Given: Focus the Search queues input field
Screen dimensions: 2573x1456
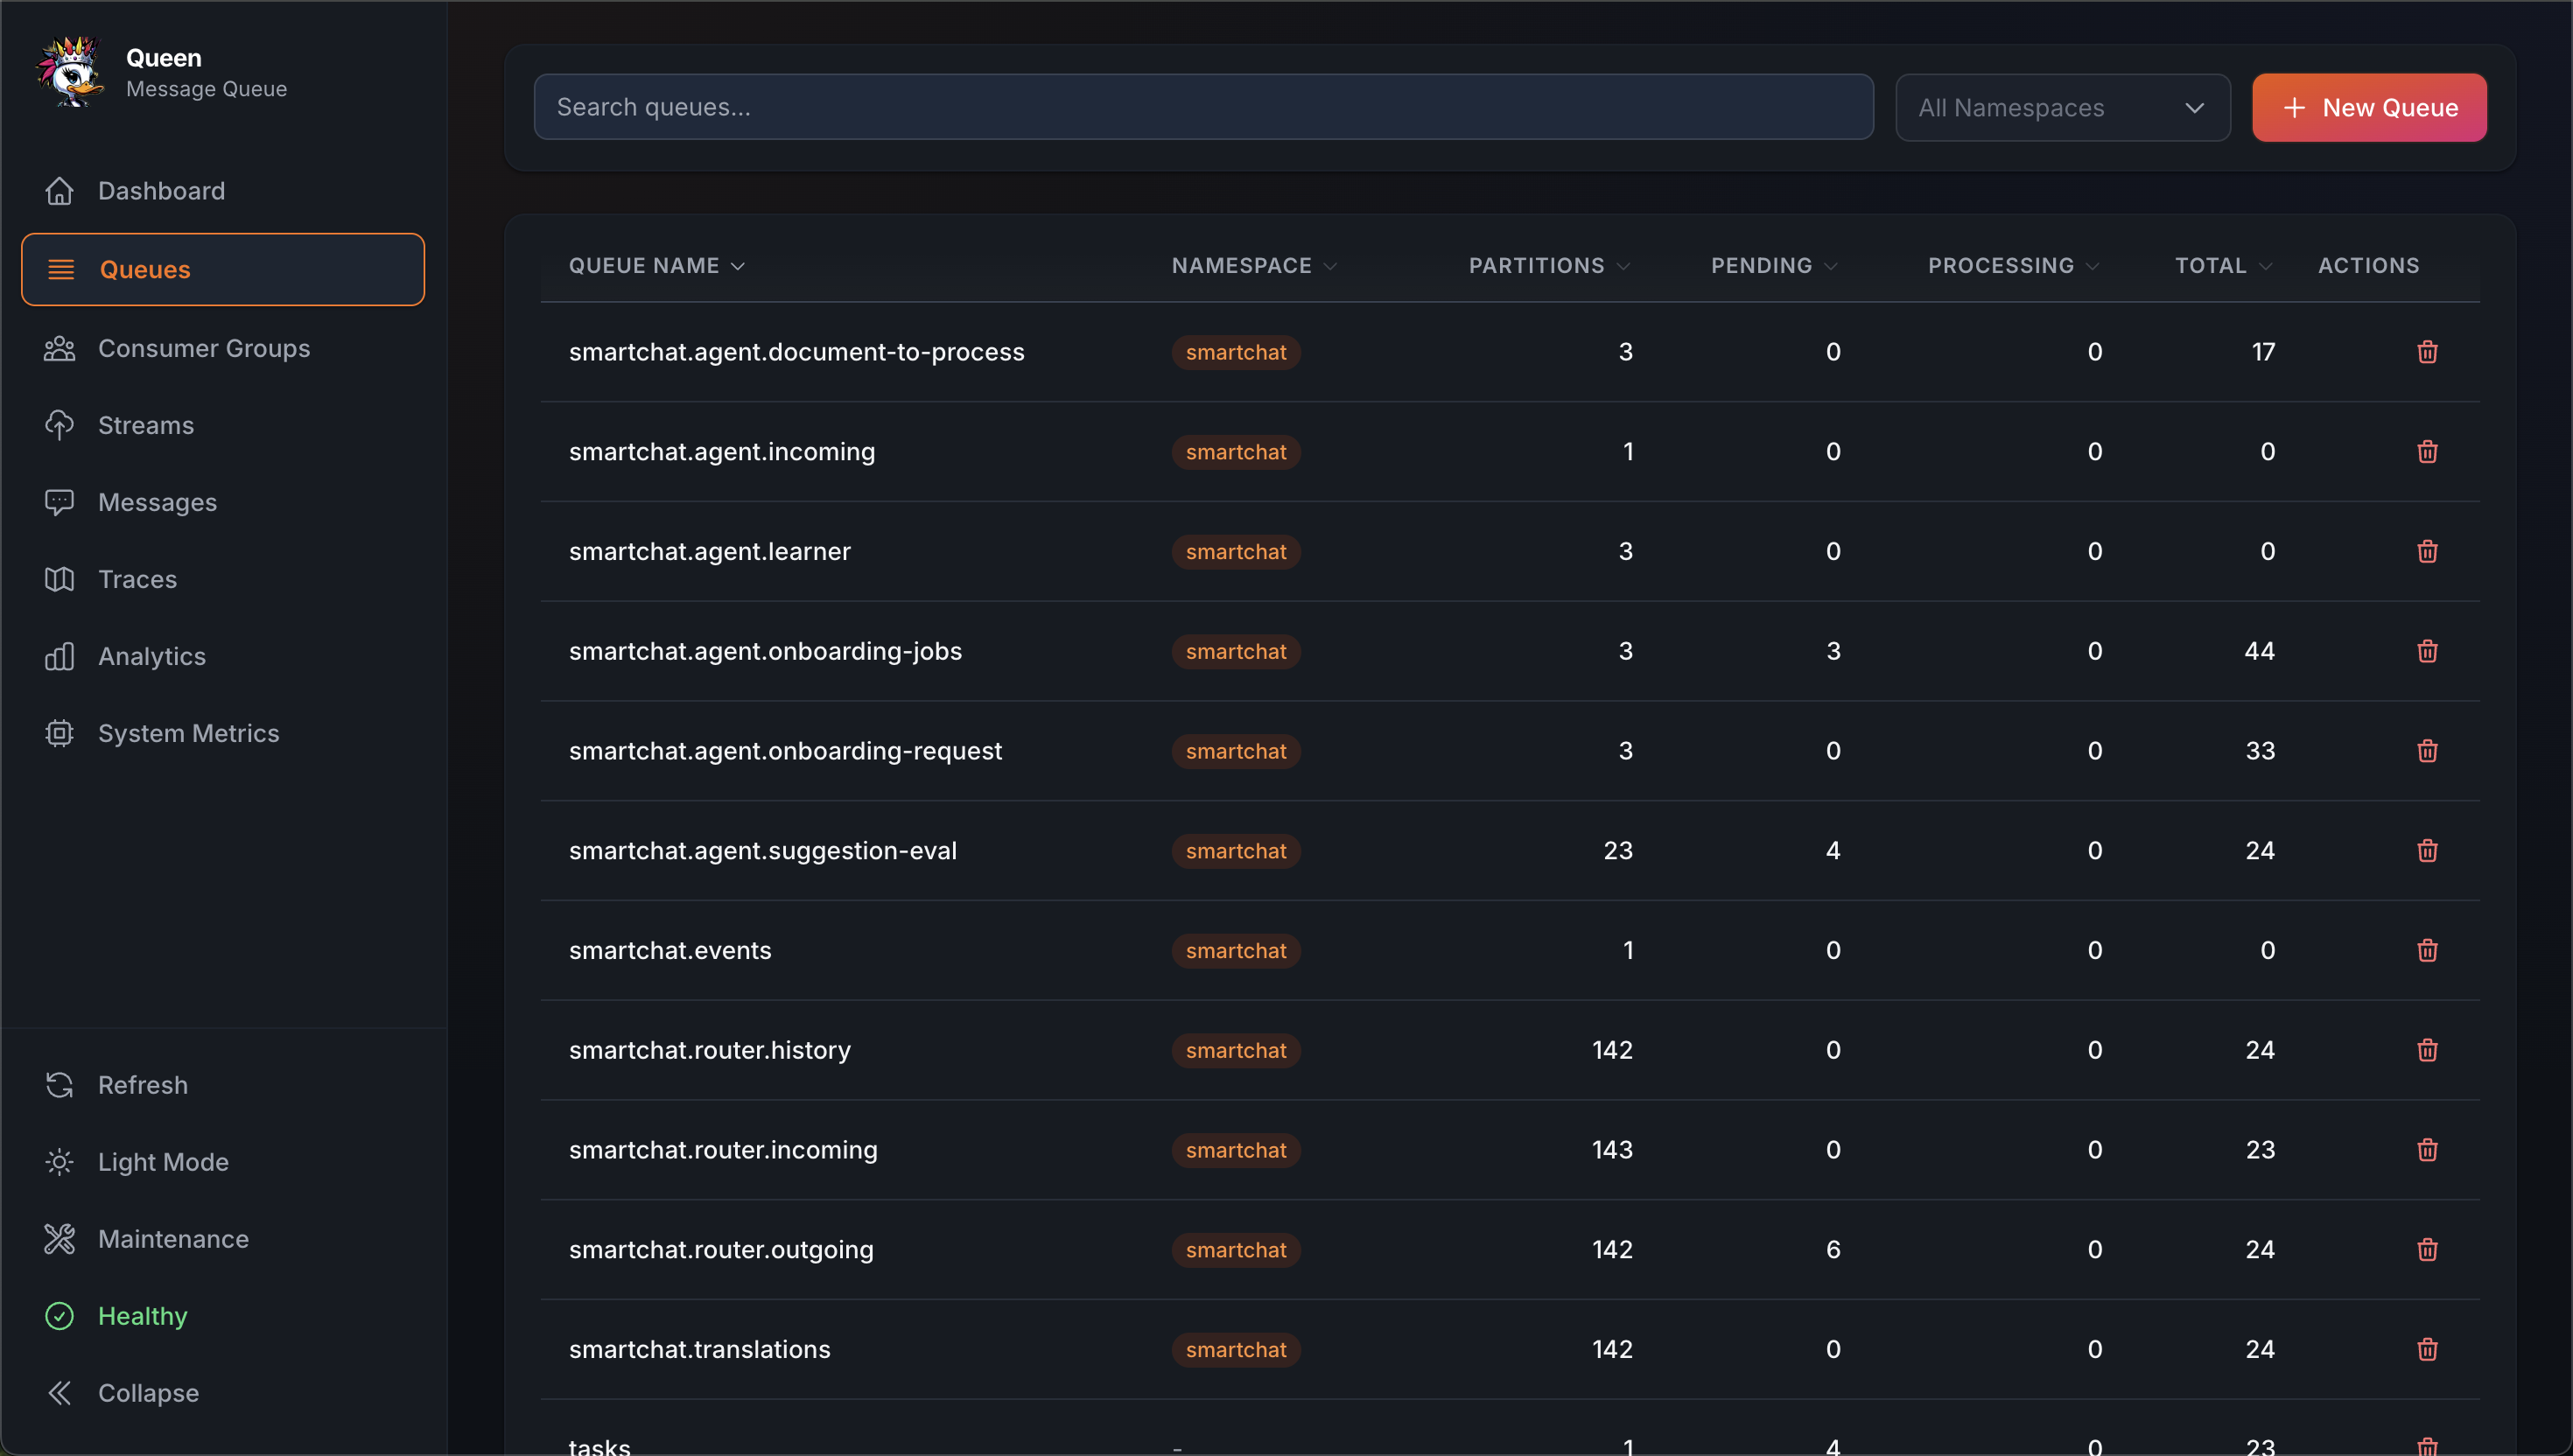Looking at the screenshot, I should coord(1203,107).
